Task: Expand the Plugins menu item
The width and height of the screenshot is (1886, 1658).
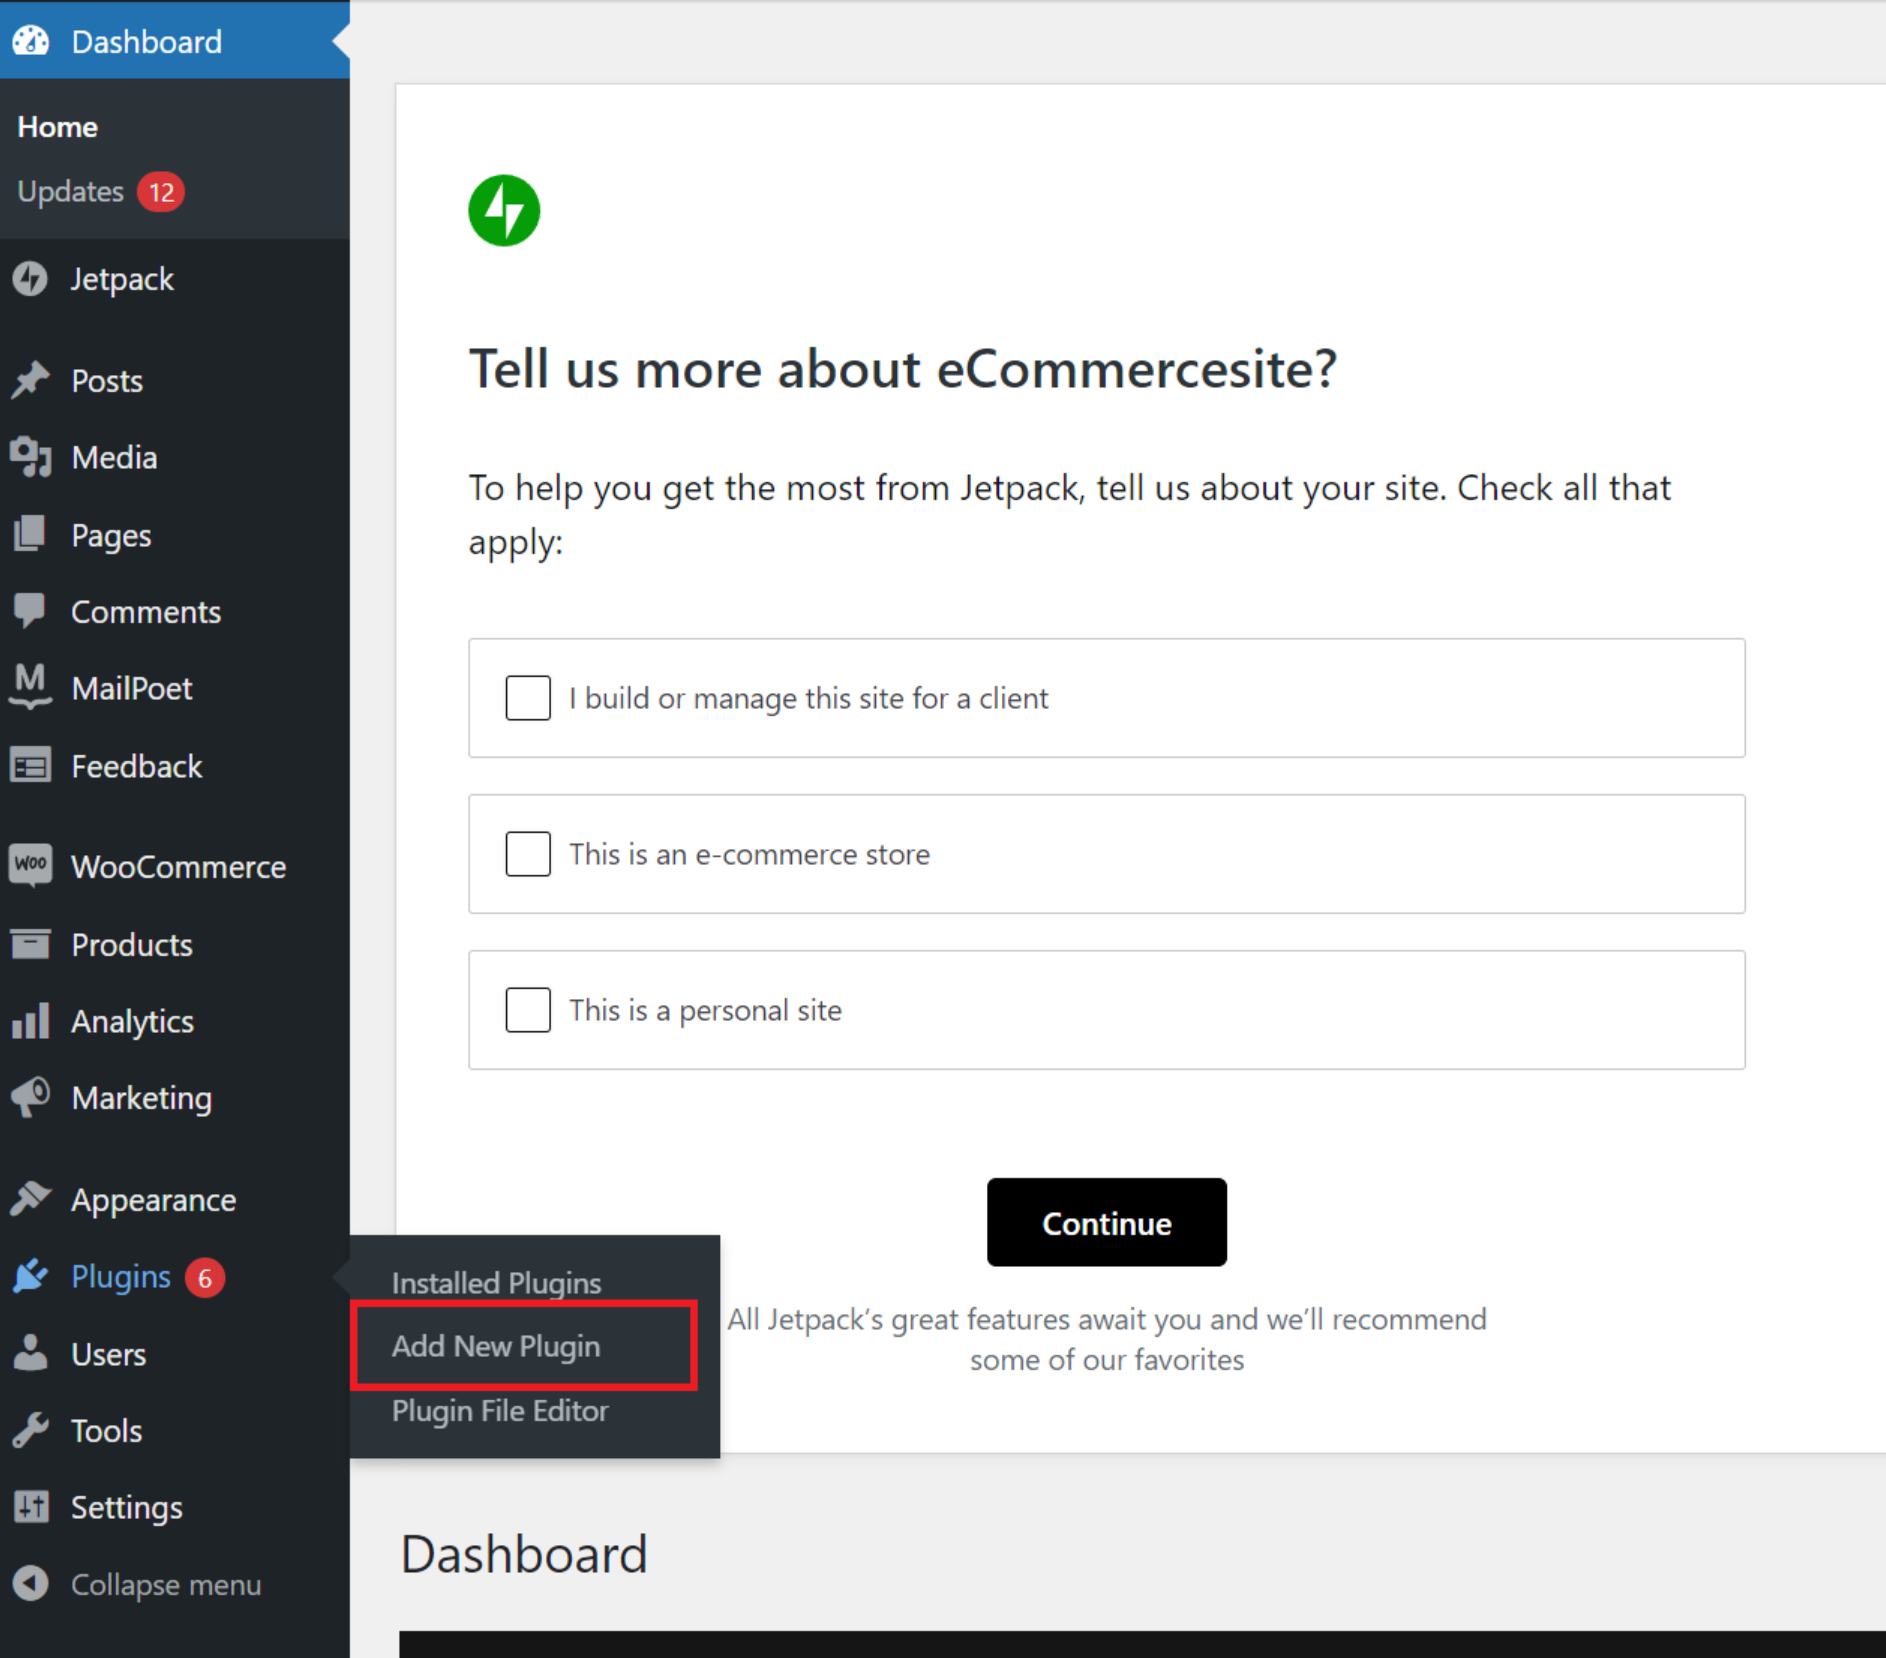Action: 121,1277
